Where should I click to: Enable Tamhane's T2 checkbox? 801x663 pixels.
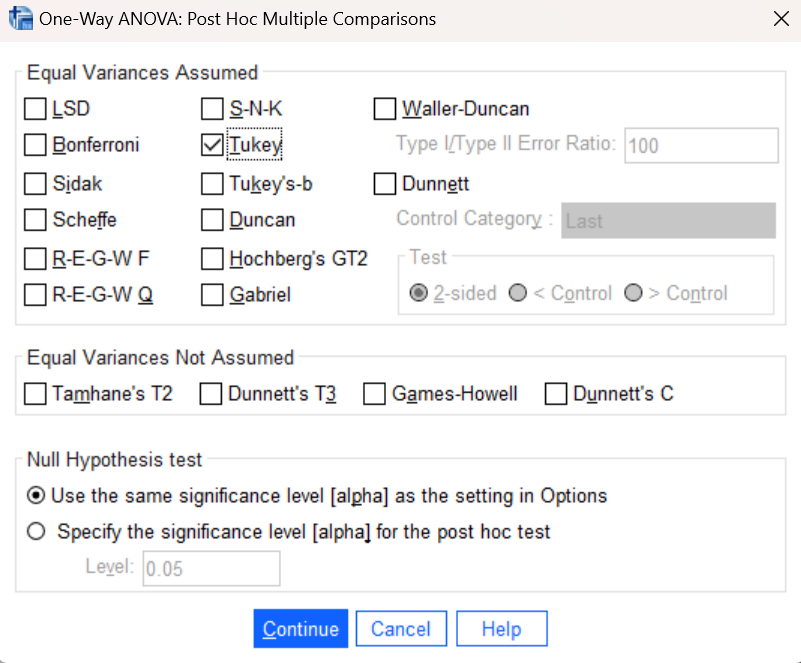point(35,394)
